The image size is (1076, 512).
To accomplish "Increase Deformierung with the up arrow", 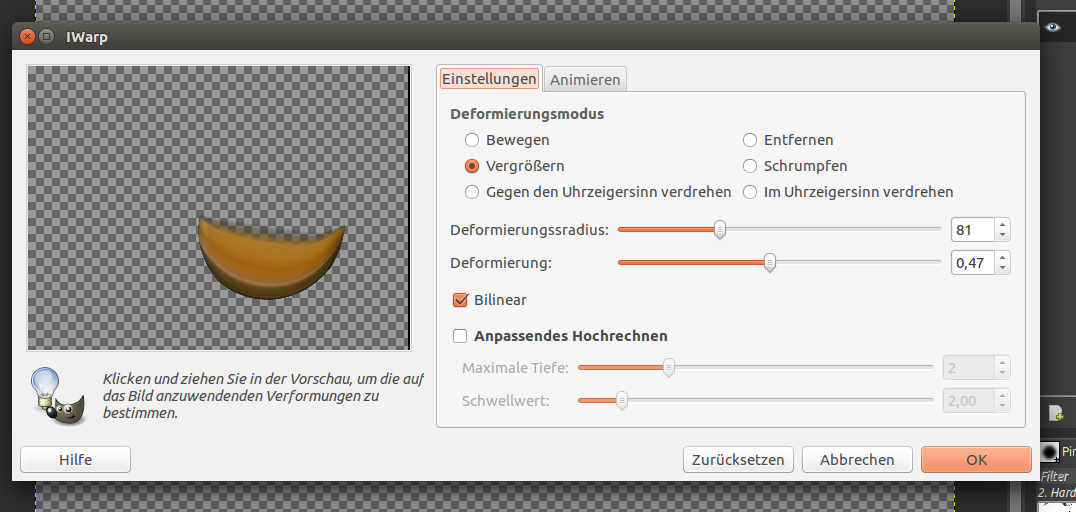I will click(x=1003, y=257).
